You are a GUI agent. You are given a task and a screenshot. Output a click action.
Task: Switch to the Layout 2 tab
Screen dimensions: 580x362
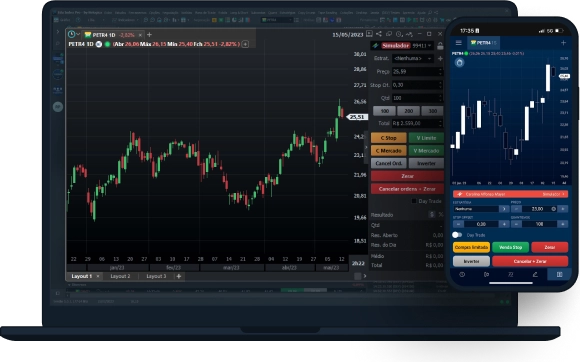click(120, 276)
